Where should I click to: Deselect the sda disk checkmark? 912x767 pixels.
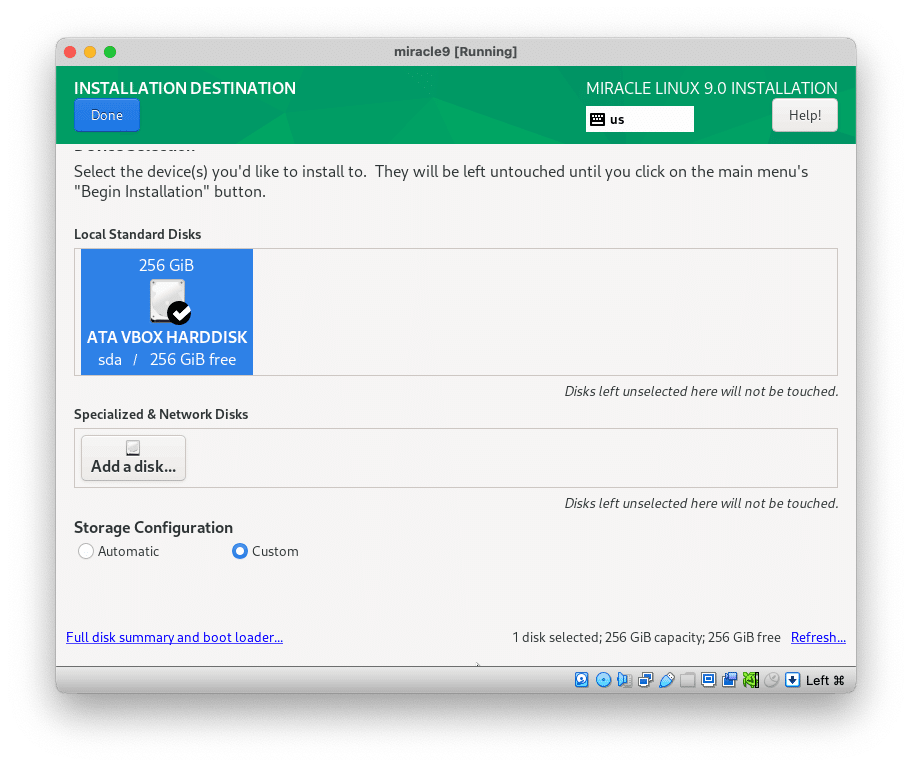180,313
